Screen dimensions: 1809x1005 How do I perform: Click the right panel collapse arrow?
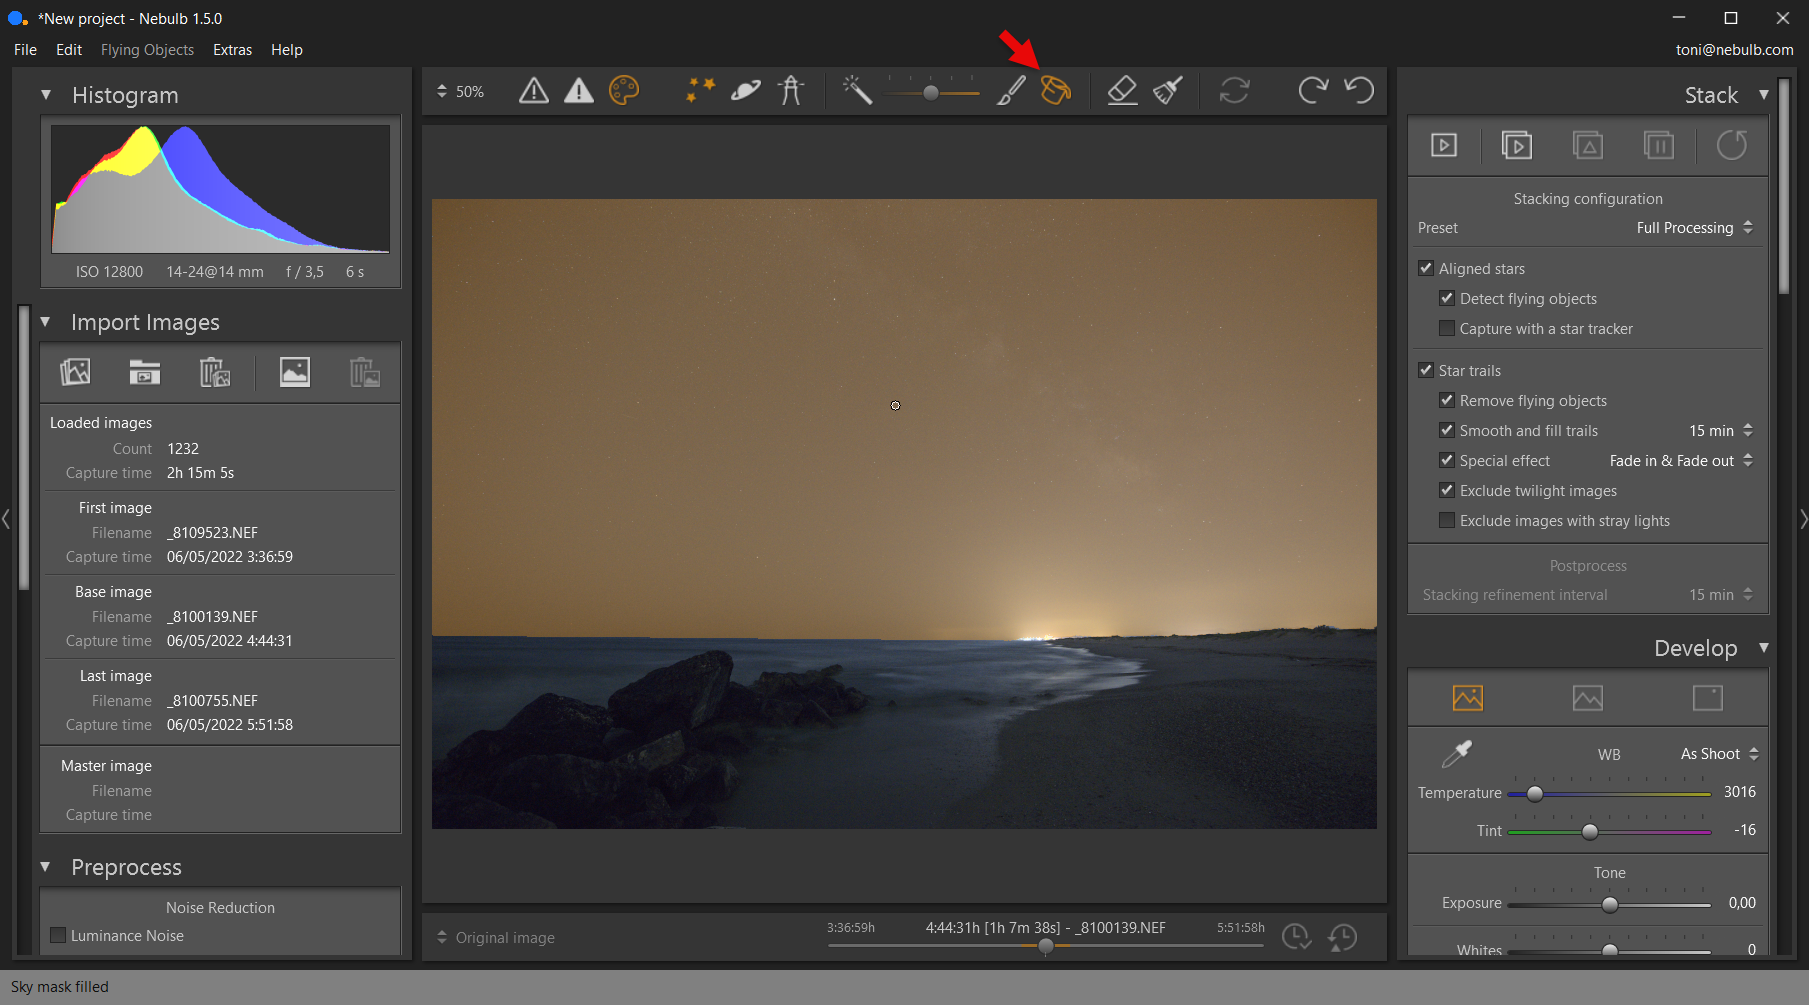[x=1803, y=519]
